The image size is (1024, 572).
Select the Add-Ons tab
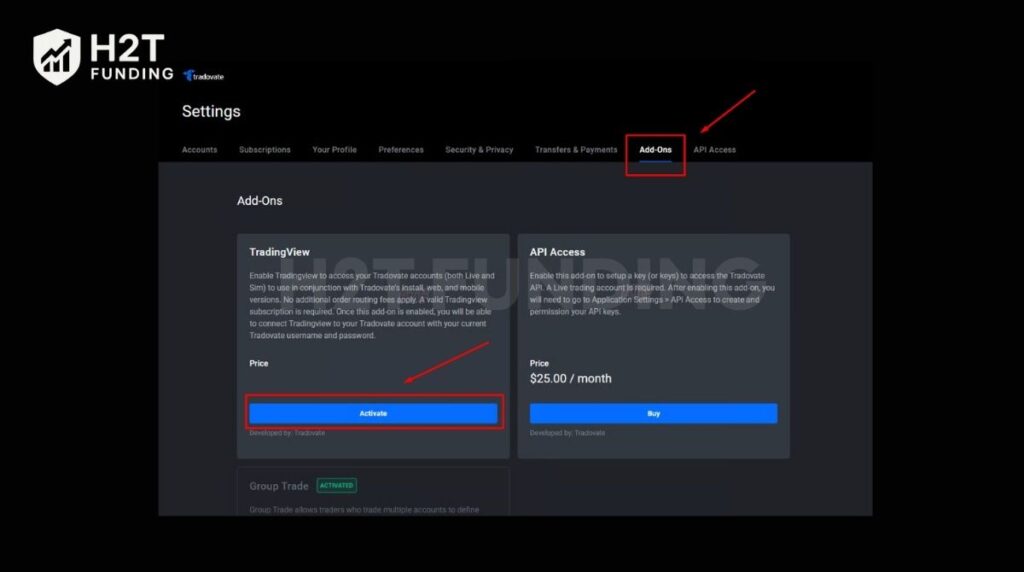coord(655,150)
